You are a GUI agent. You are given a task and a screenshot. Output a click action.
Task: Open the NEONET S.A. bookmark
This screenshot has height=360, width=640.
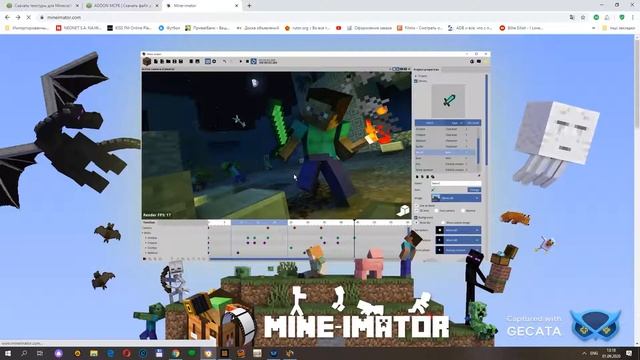[78, 28]
